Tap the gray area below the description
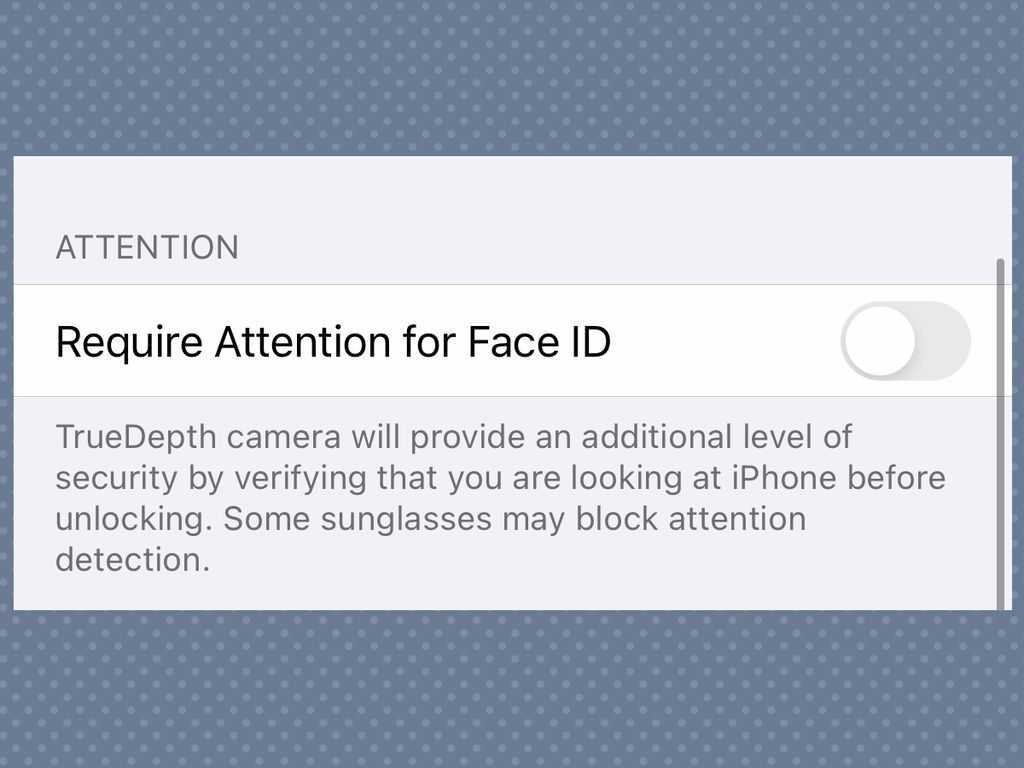Screen dimensions: 1024x768 [x=500, y=590]
